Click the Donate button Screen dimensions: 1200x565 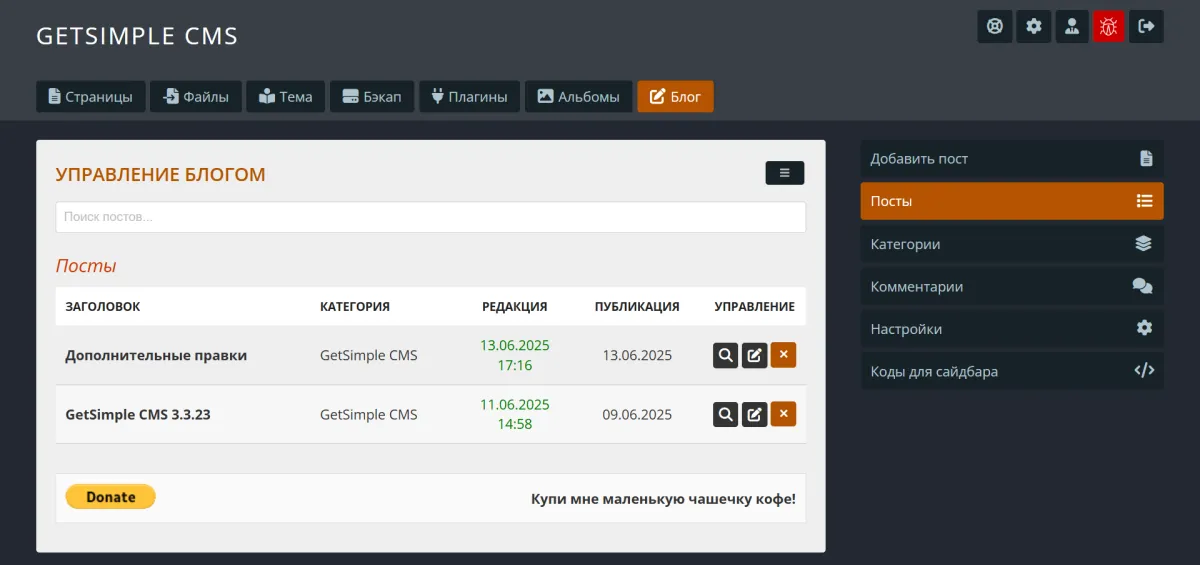tap(110, 497)
